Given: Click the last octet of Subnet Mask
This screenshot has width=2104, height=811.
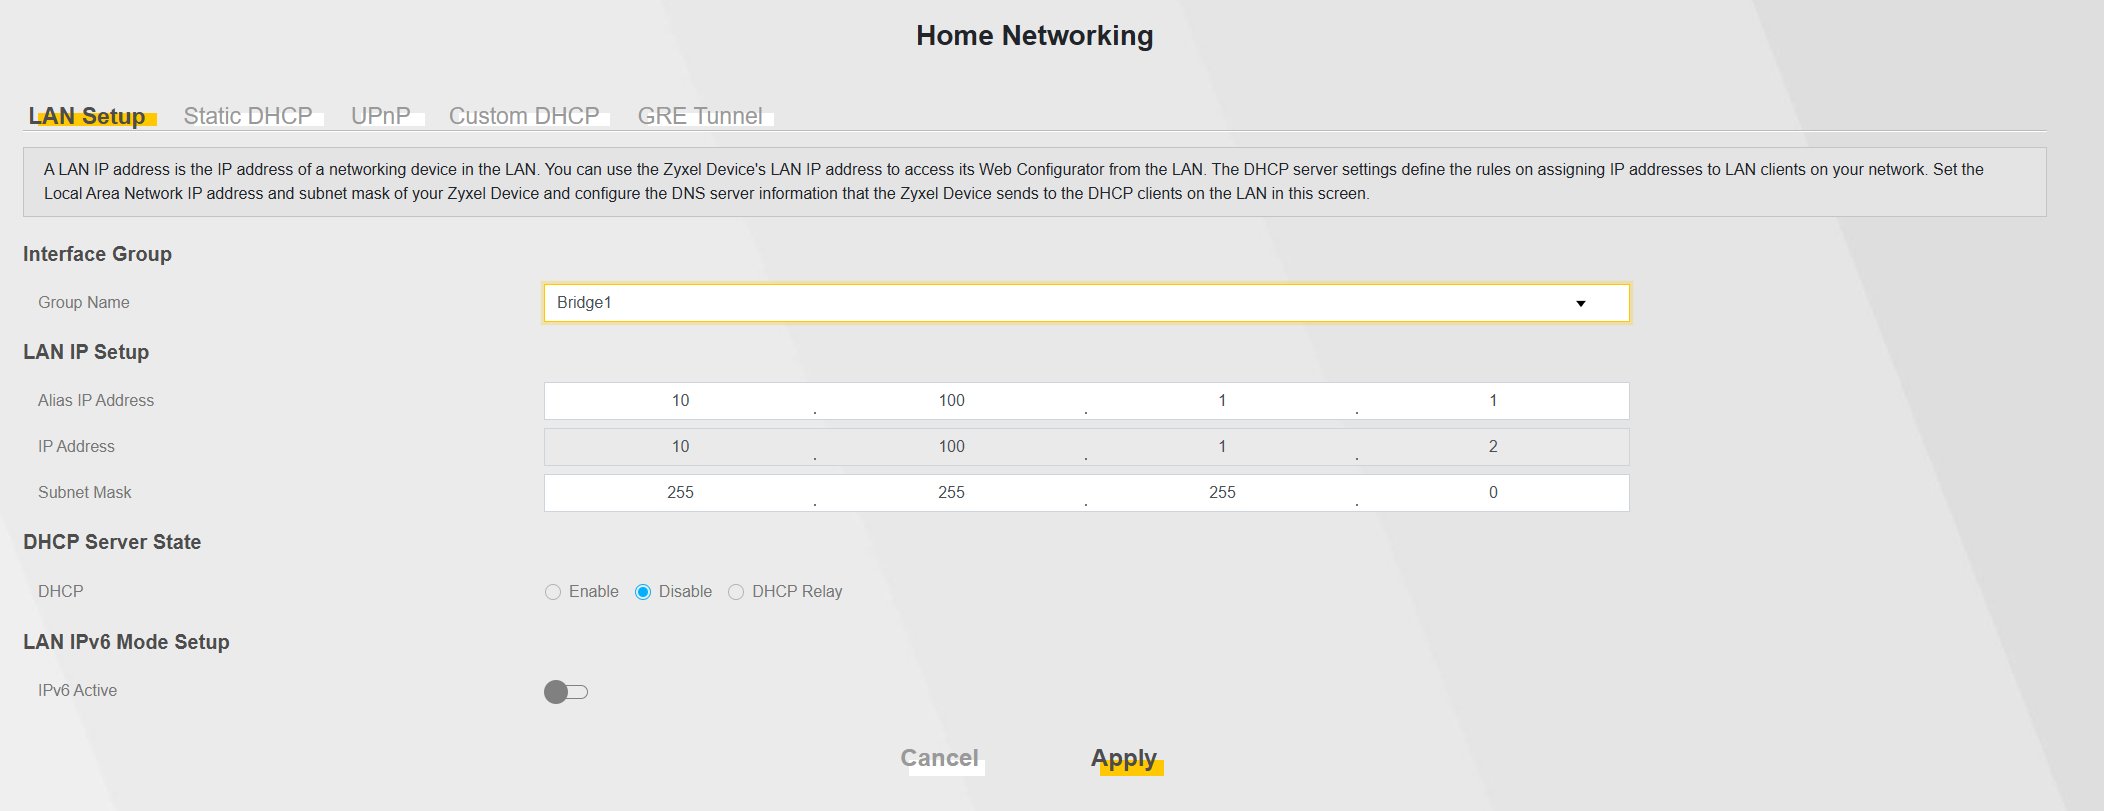Looking at the screenshot, I should [1492, 493].
